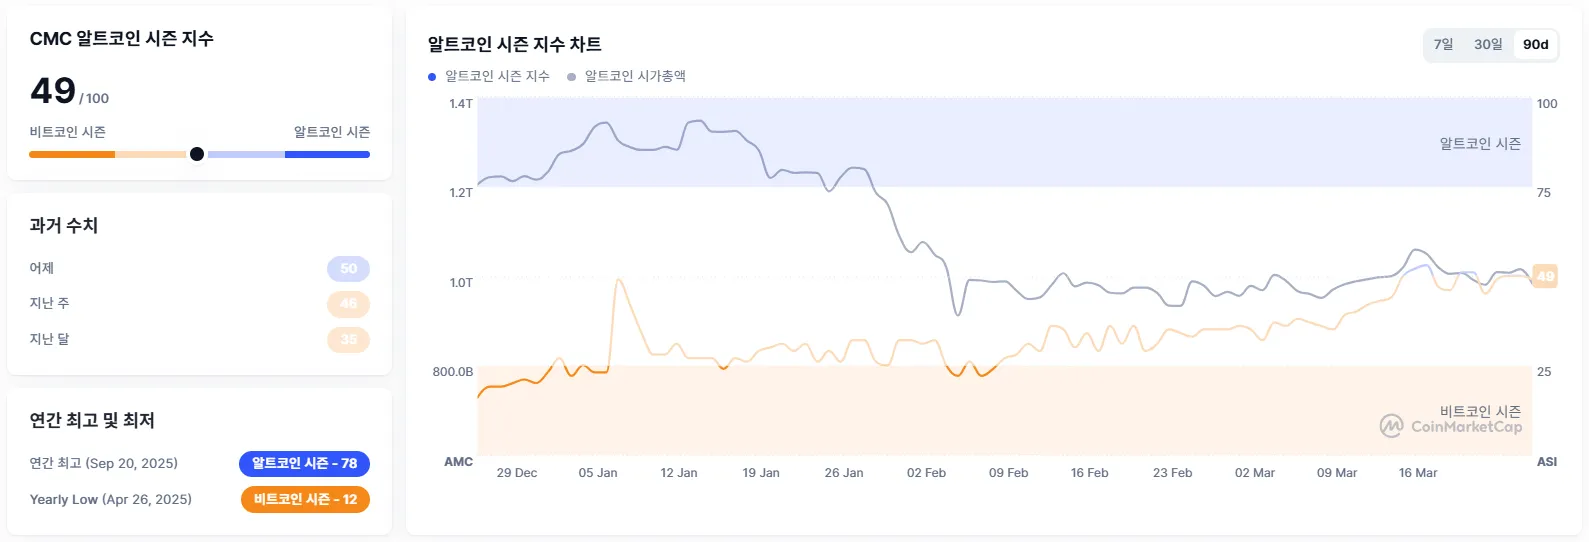This screenshot has height=542, width=1589.
Task: Click the grey dot legend marker
Action: pyautogui.click(x=572, y=77)
